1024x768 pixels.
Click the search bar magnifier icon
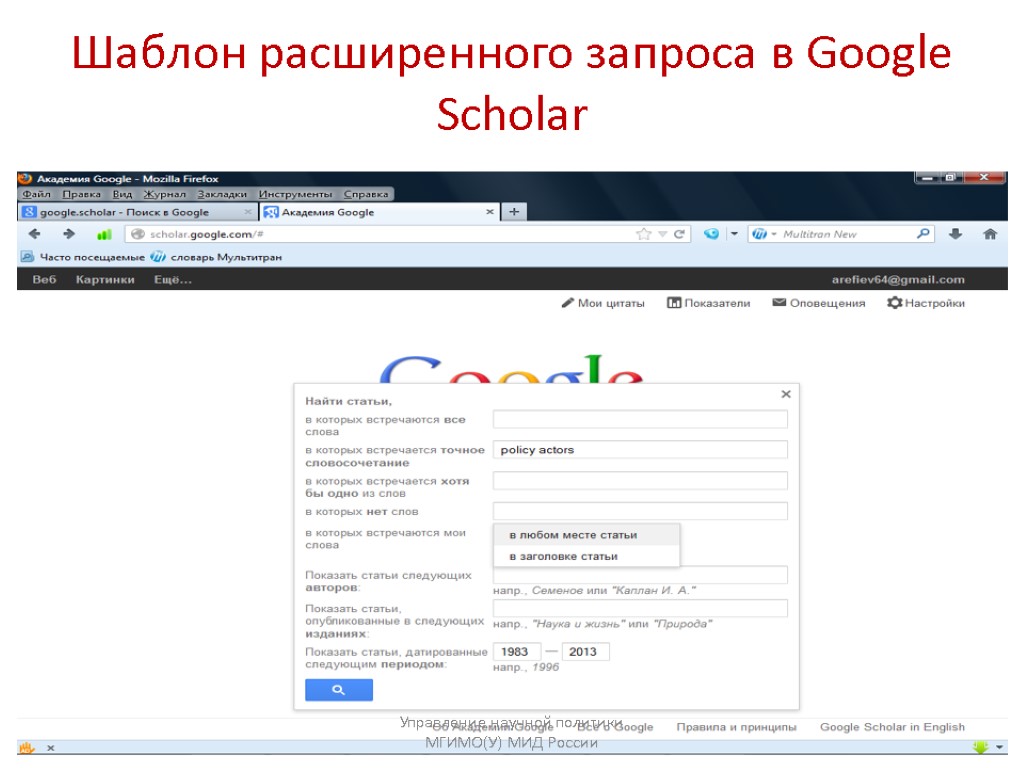[x=923, y=233]
